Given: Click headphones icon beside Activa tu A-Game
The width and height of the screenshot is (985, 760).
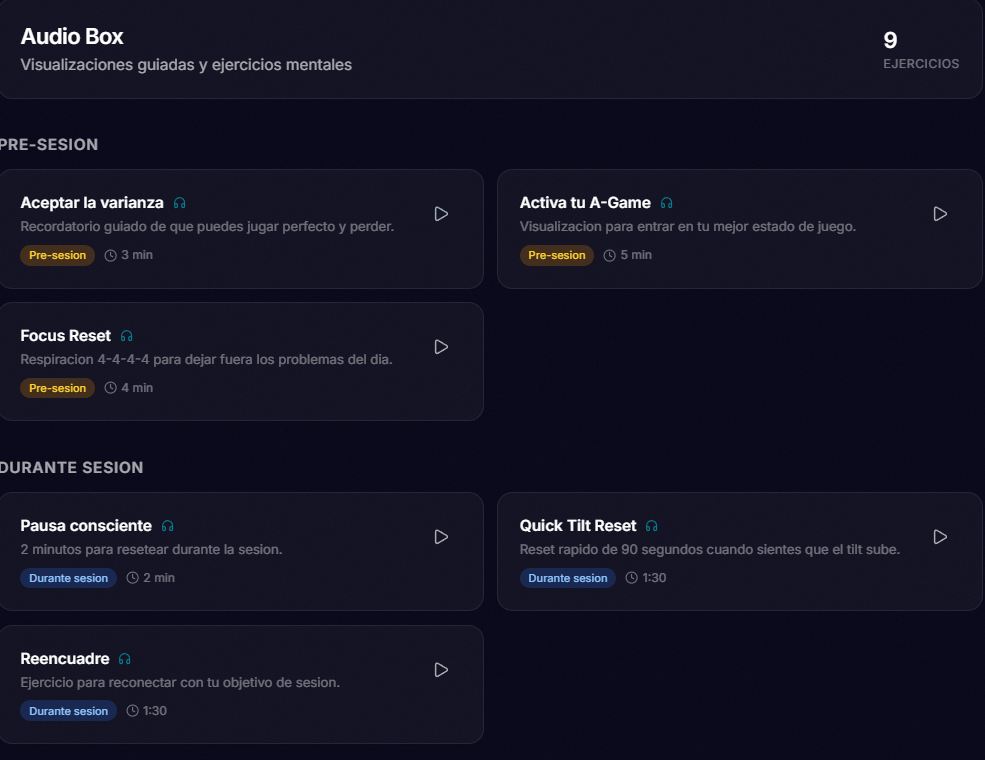Looking at the screenshot, I should 667,203.
